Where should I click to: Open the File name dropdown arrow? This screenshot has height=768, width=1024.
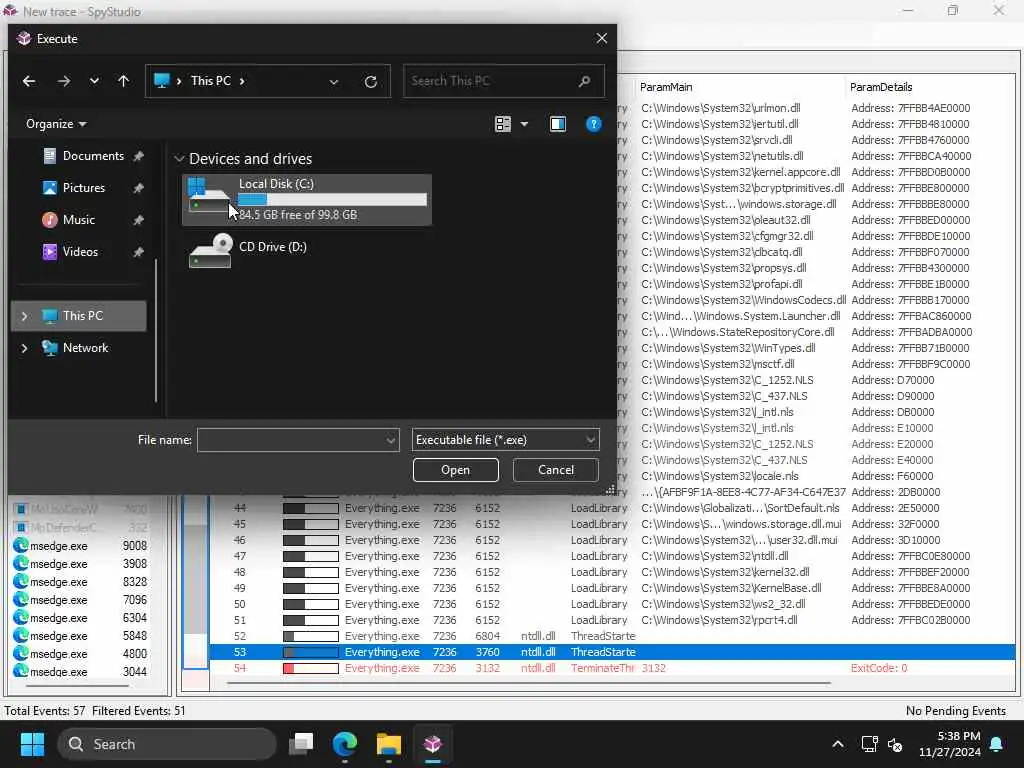pos(391,440)
